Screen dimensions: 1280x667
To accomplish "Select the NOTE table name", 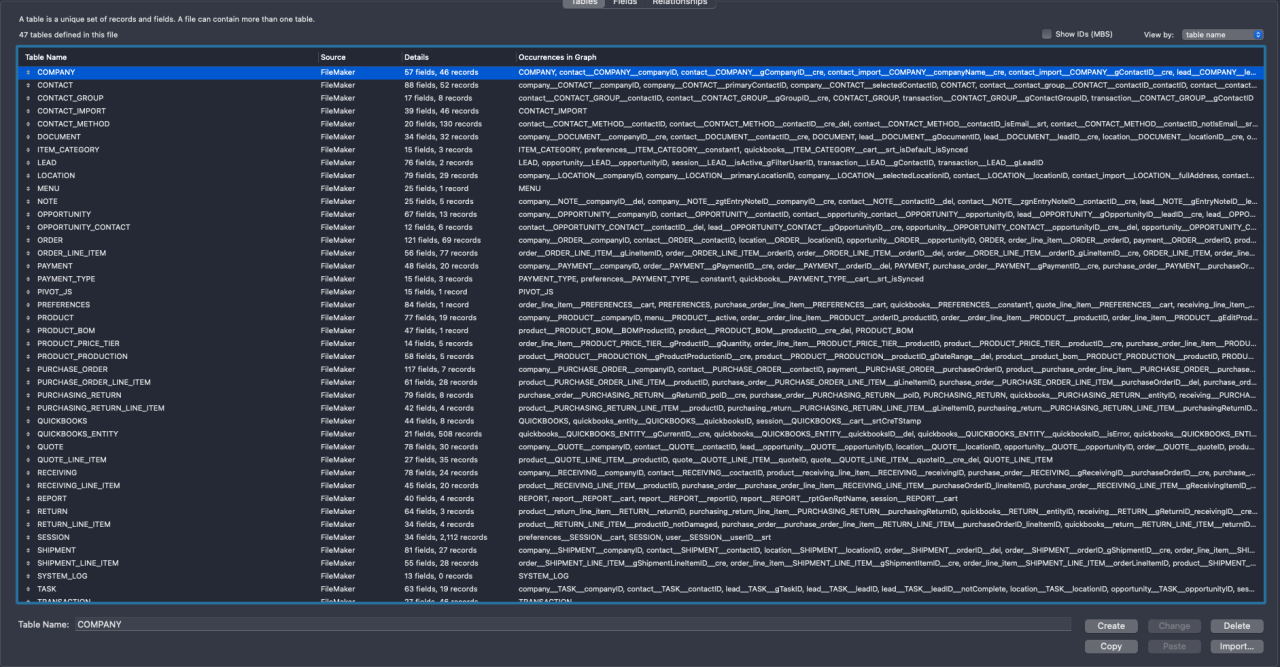I will point(47,202).
